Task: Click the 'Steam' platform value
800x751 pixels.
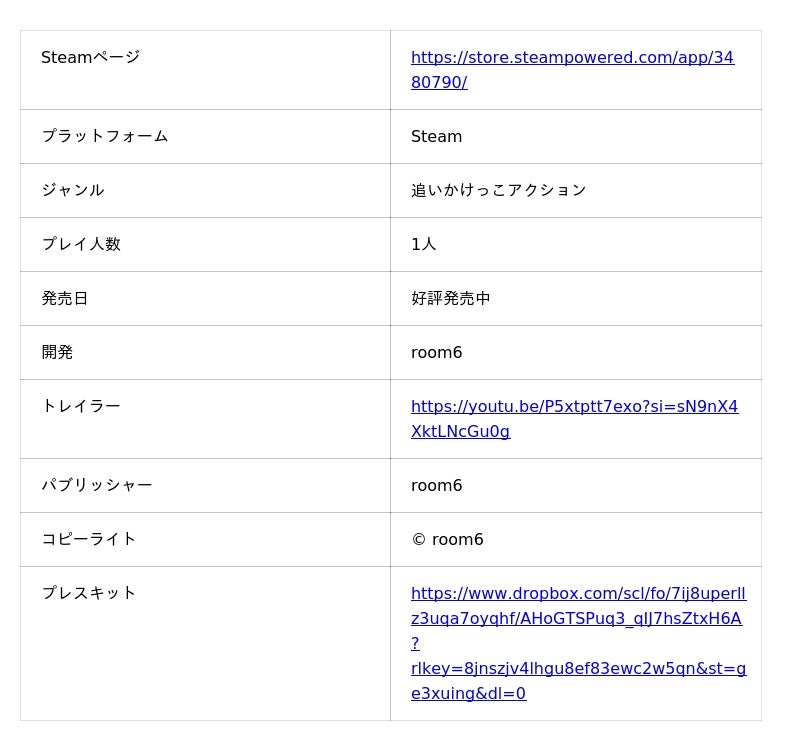Action: pyautogui.click(x=436, y=136)
